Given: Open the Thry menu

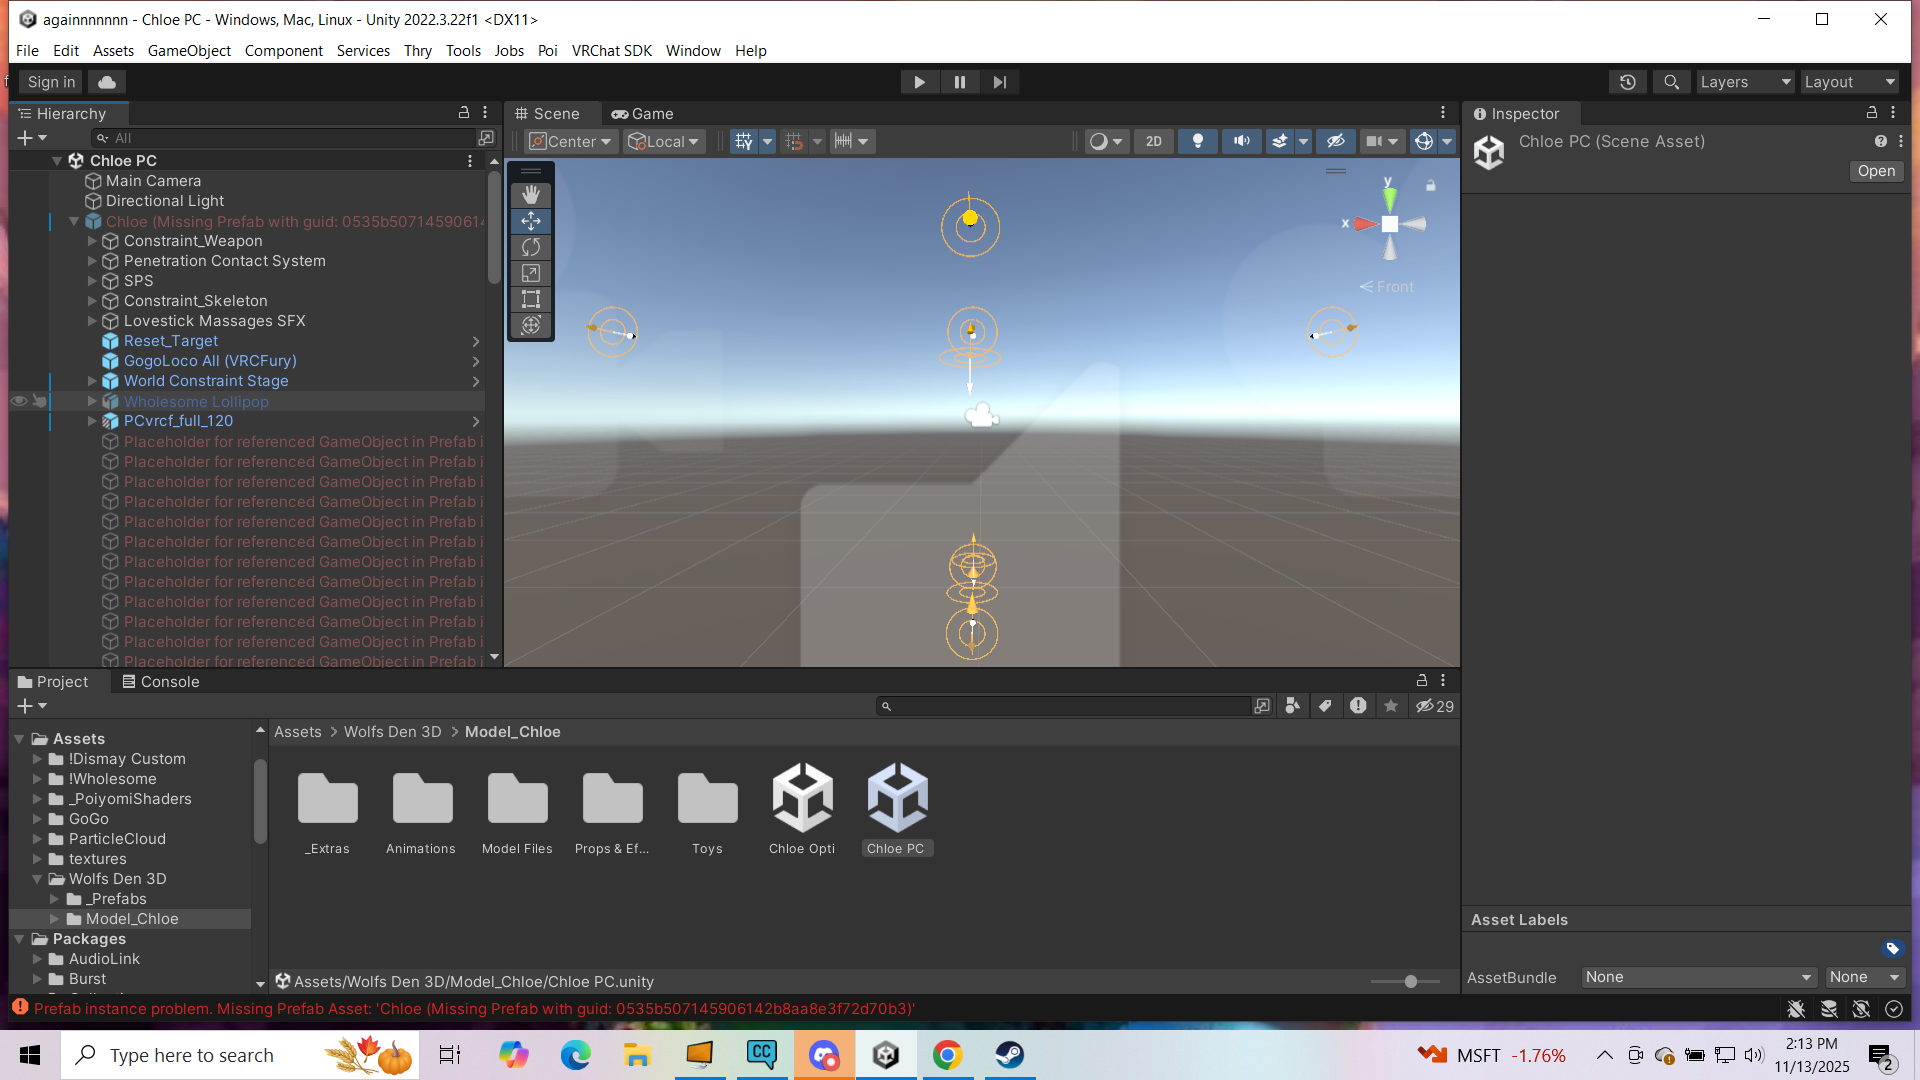Looking at the screenshot, I should click(418, 51).
